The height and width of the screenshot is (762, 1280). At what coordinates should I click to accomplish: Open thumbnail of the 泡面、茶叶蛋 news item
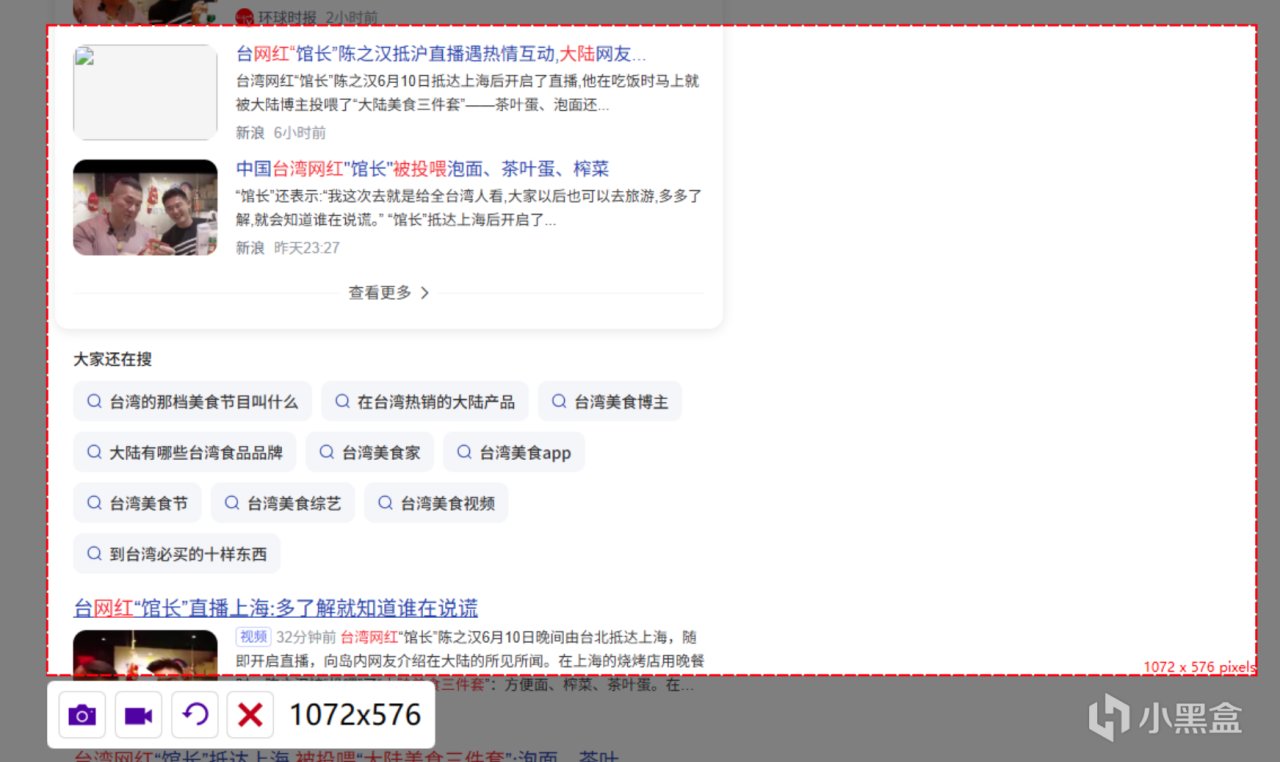coord(145,207)
